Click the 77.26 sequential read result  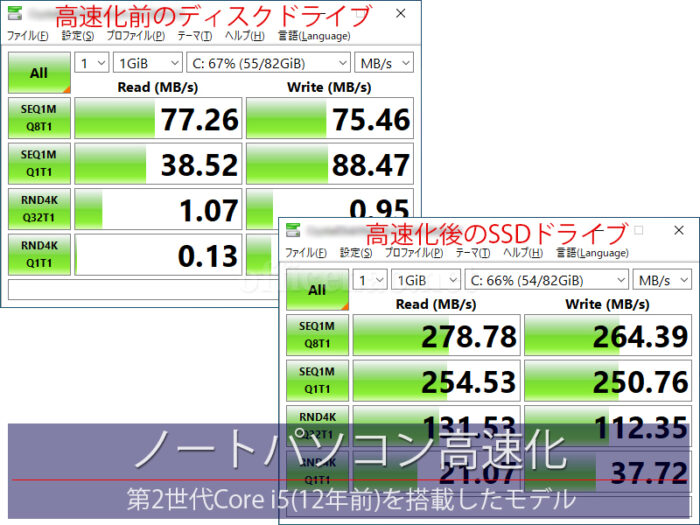(x=158, y=118)
